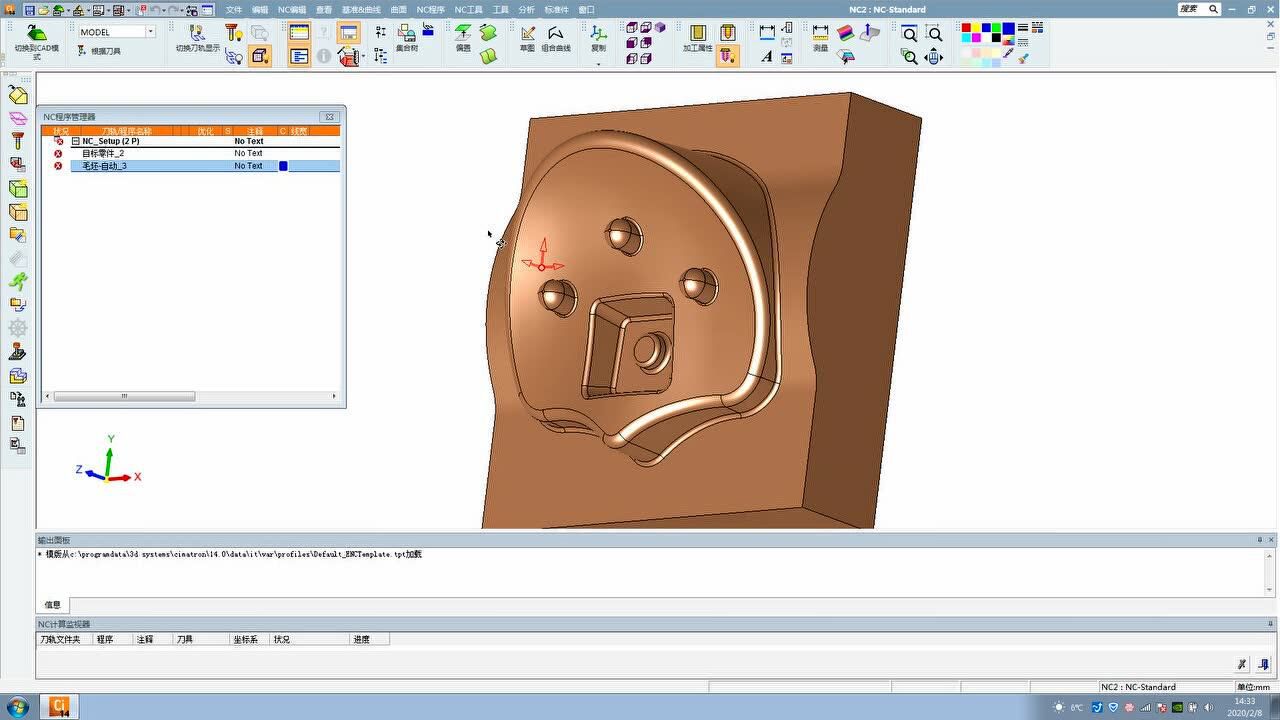Toggle the highlighted tool icon below 加工属性
The height and width of the screenshot is (720, 1280).
click(x=727, y=57)
